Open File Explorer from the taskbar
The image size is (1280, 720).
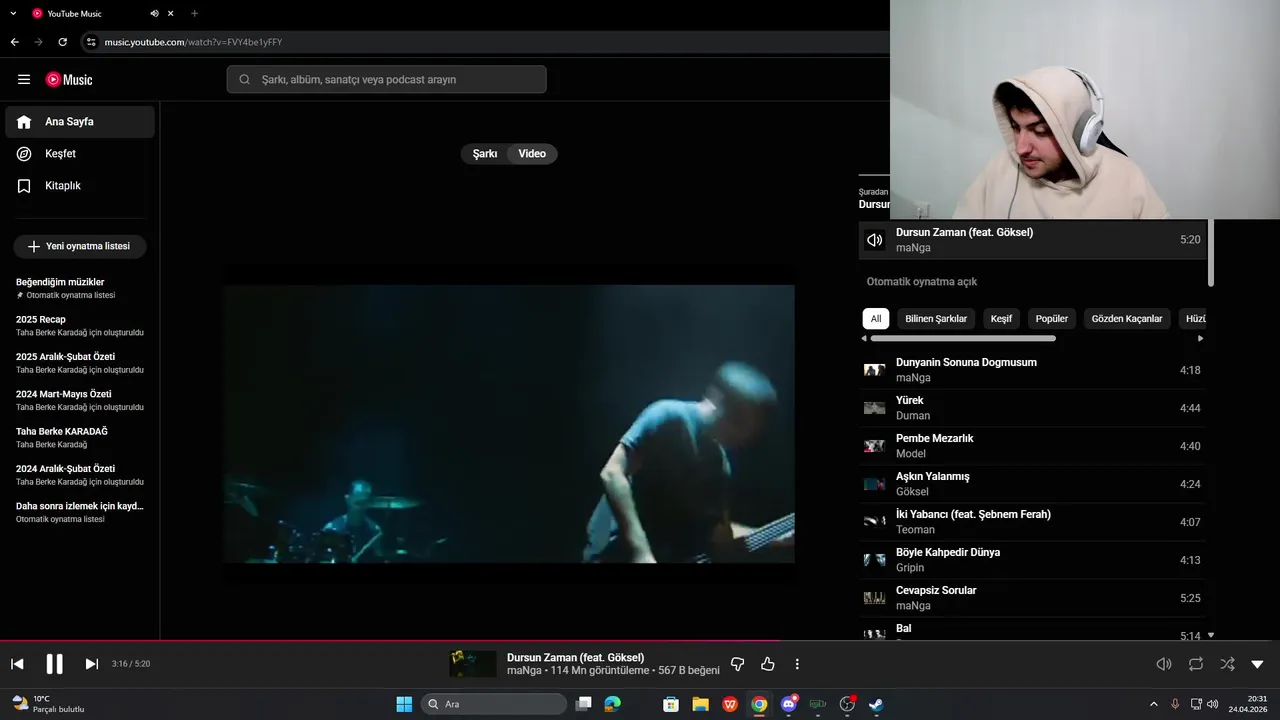tap(700, 704)
